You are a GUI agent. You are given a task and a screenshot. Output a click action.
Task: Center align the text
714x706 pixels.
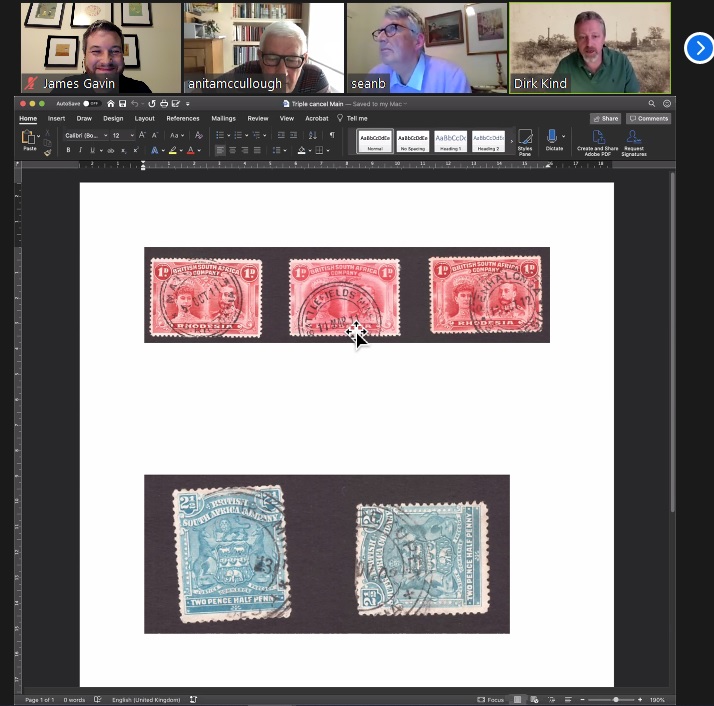click(232, 150)
